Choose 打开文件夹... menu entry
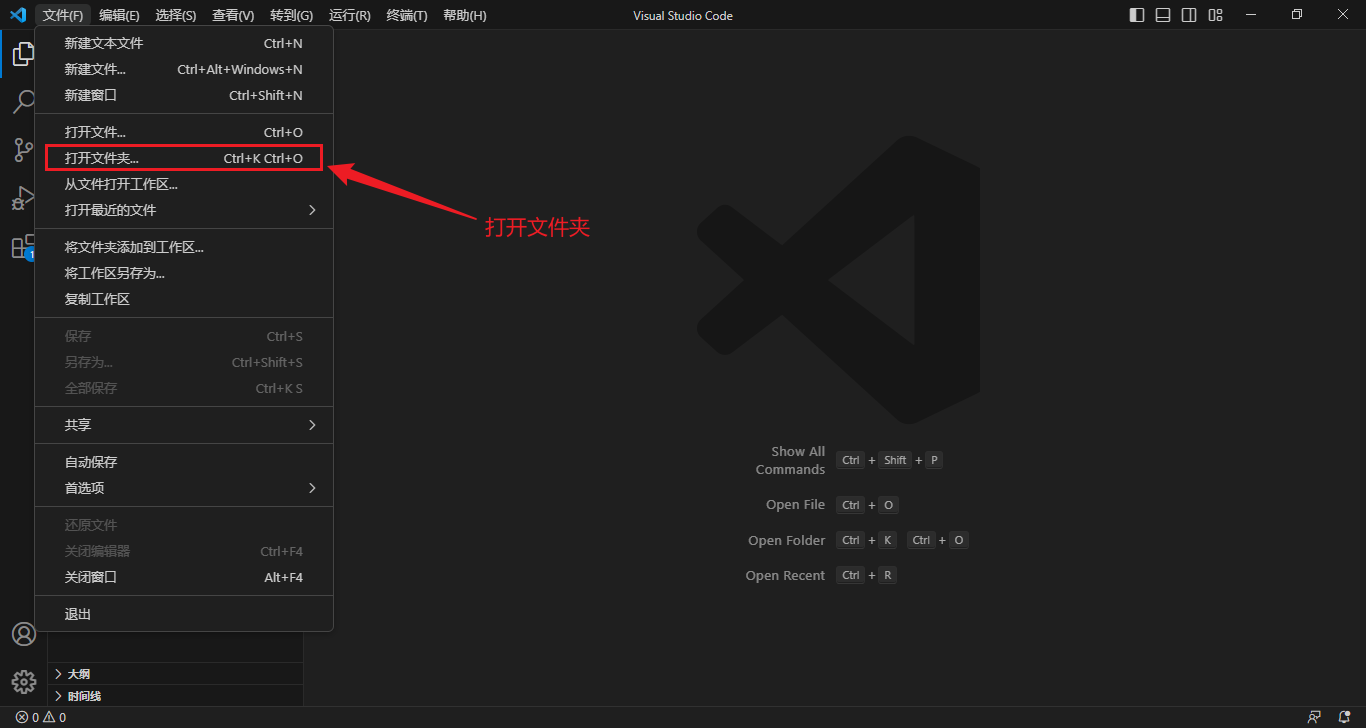Viewport: 1366px width, 728px height. [184, 158]
